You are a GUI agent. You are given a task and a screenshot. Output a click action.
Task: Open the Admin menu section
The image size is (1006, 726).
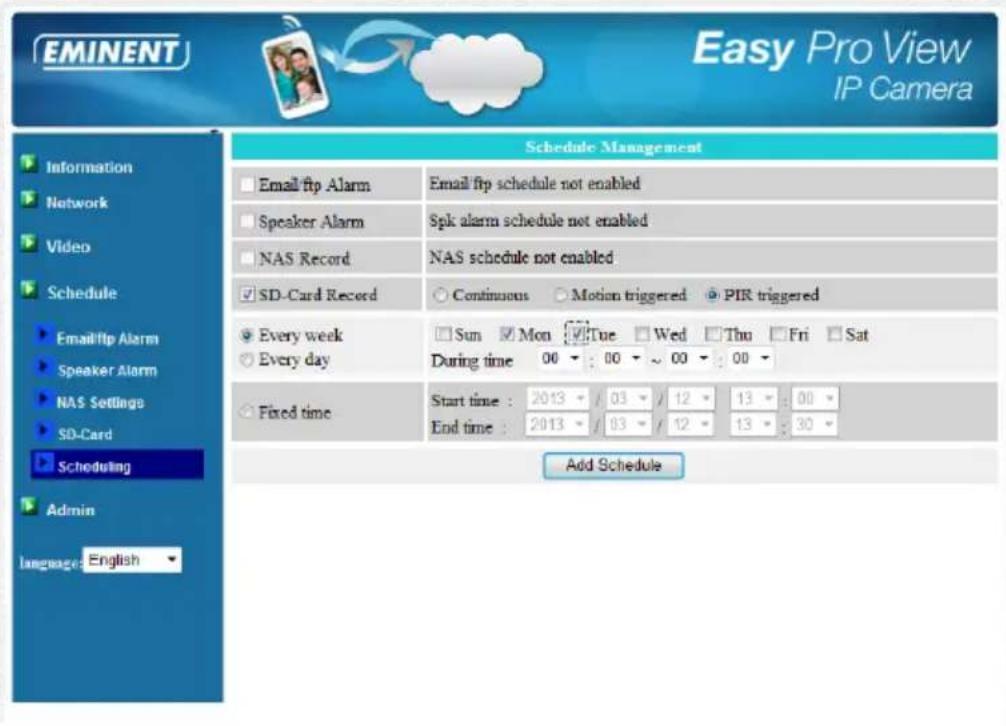pyautogui.click(x=70, y=511)
